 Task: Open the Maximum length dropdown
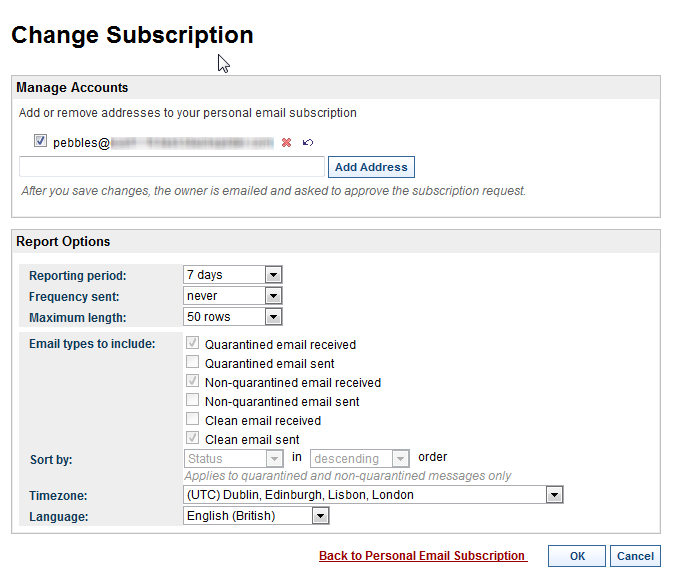tap(233, 317)
